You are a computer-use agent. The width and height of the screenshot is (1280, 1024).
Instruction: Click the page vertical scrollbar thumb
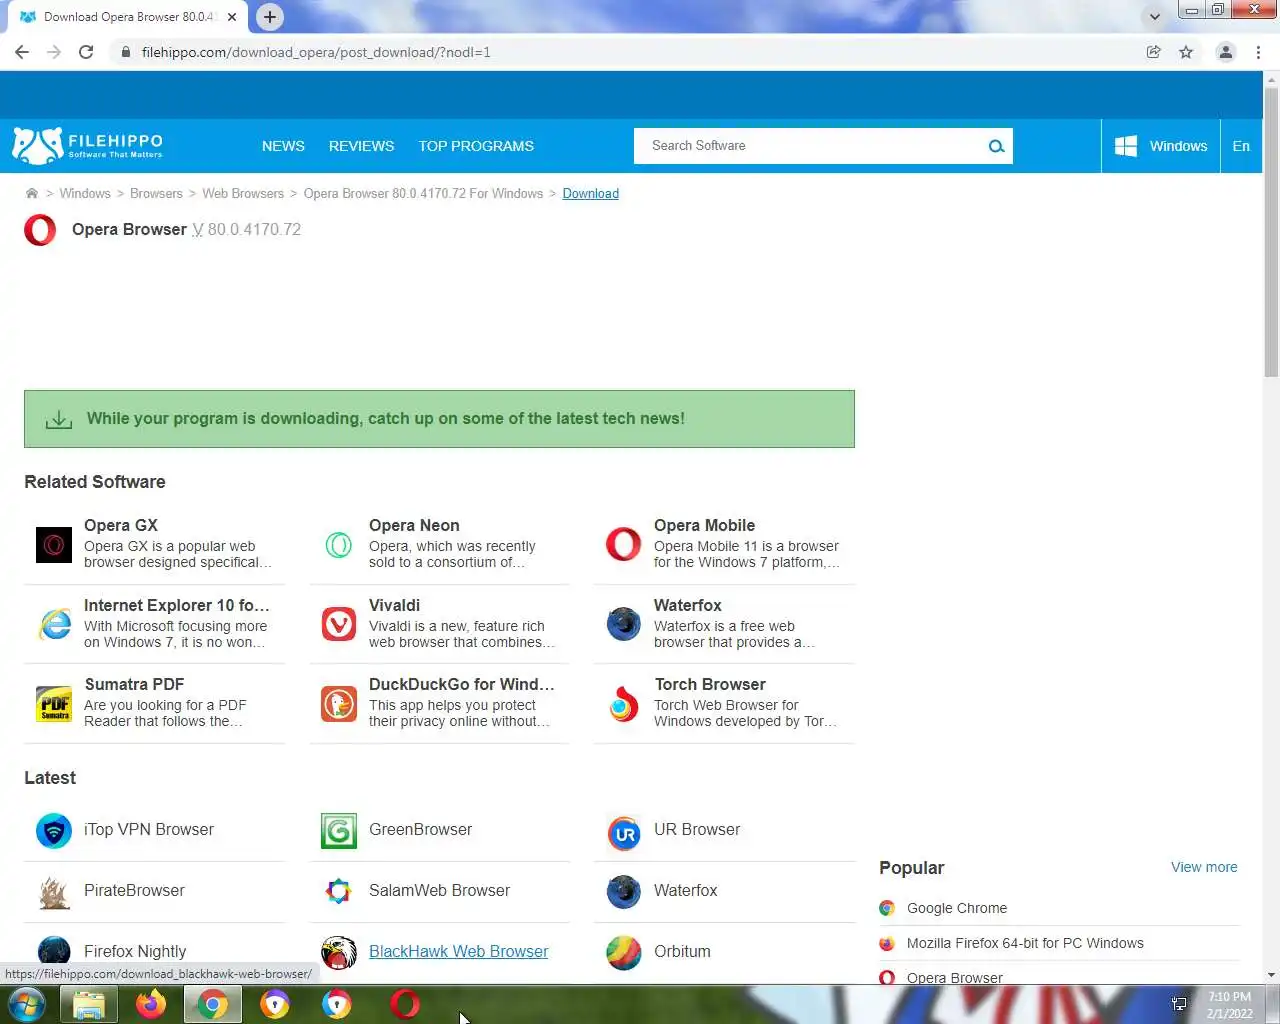pyautogui.click(x=1271, y=232)
